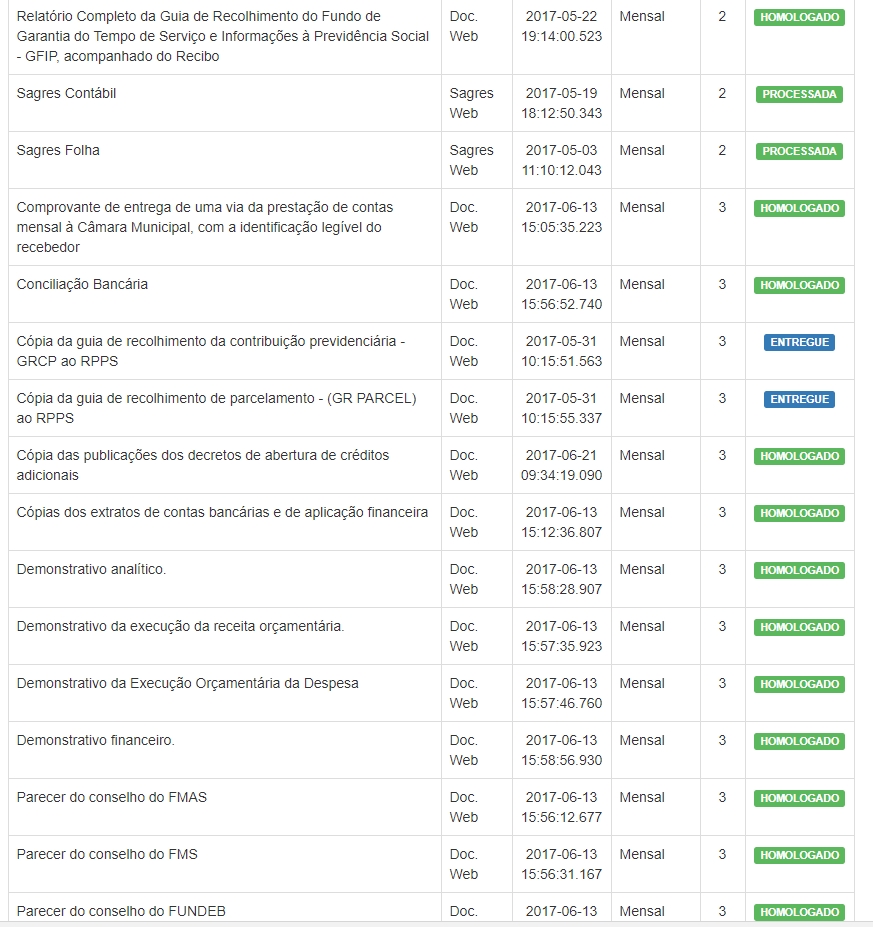Click the PROCESSADA badge for Sagres Folha

tap(799, 151)
